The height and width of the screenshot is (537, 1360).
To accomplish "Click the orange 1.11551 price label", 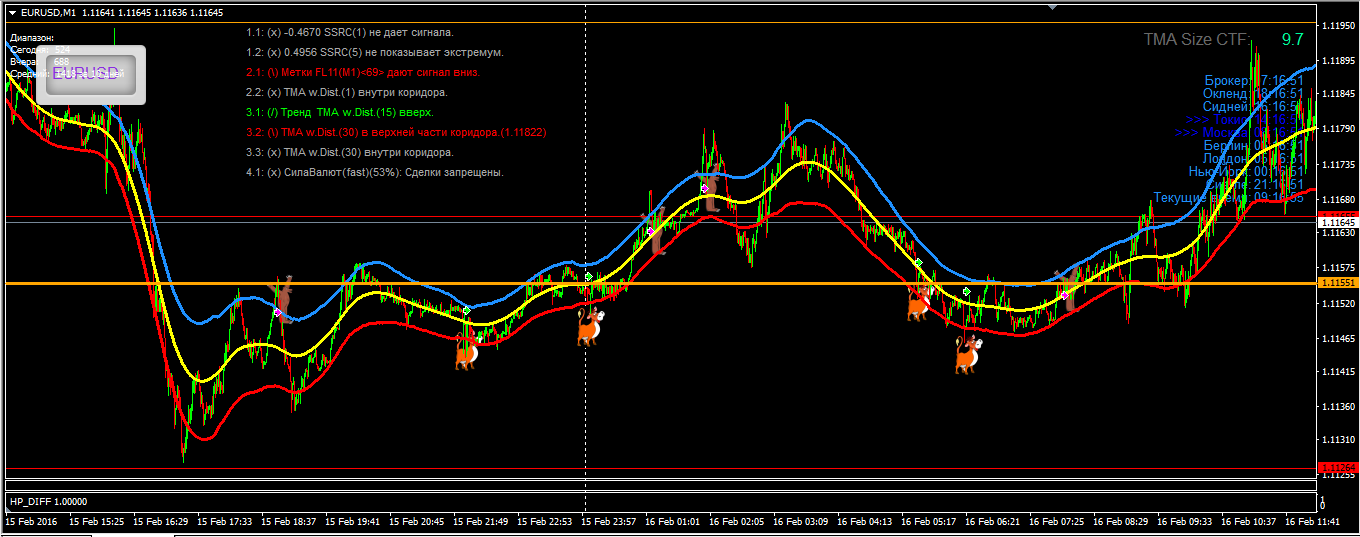I will point(1339,284).
